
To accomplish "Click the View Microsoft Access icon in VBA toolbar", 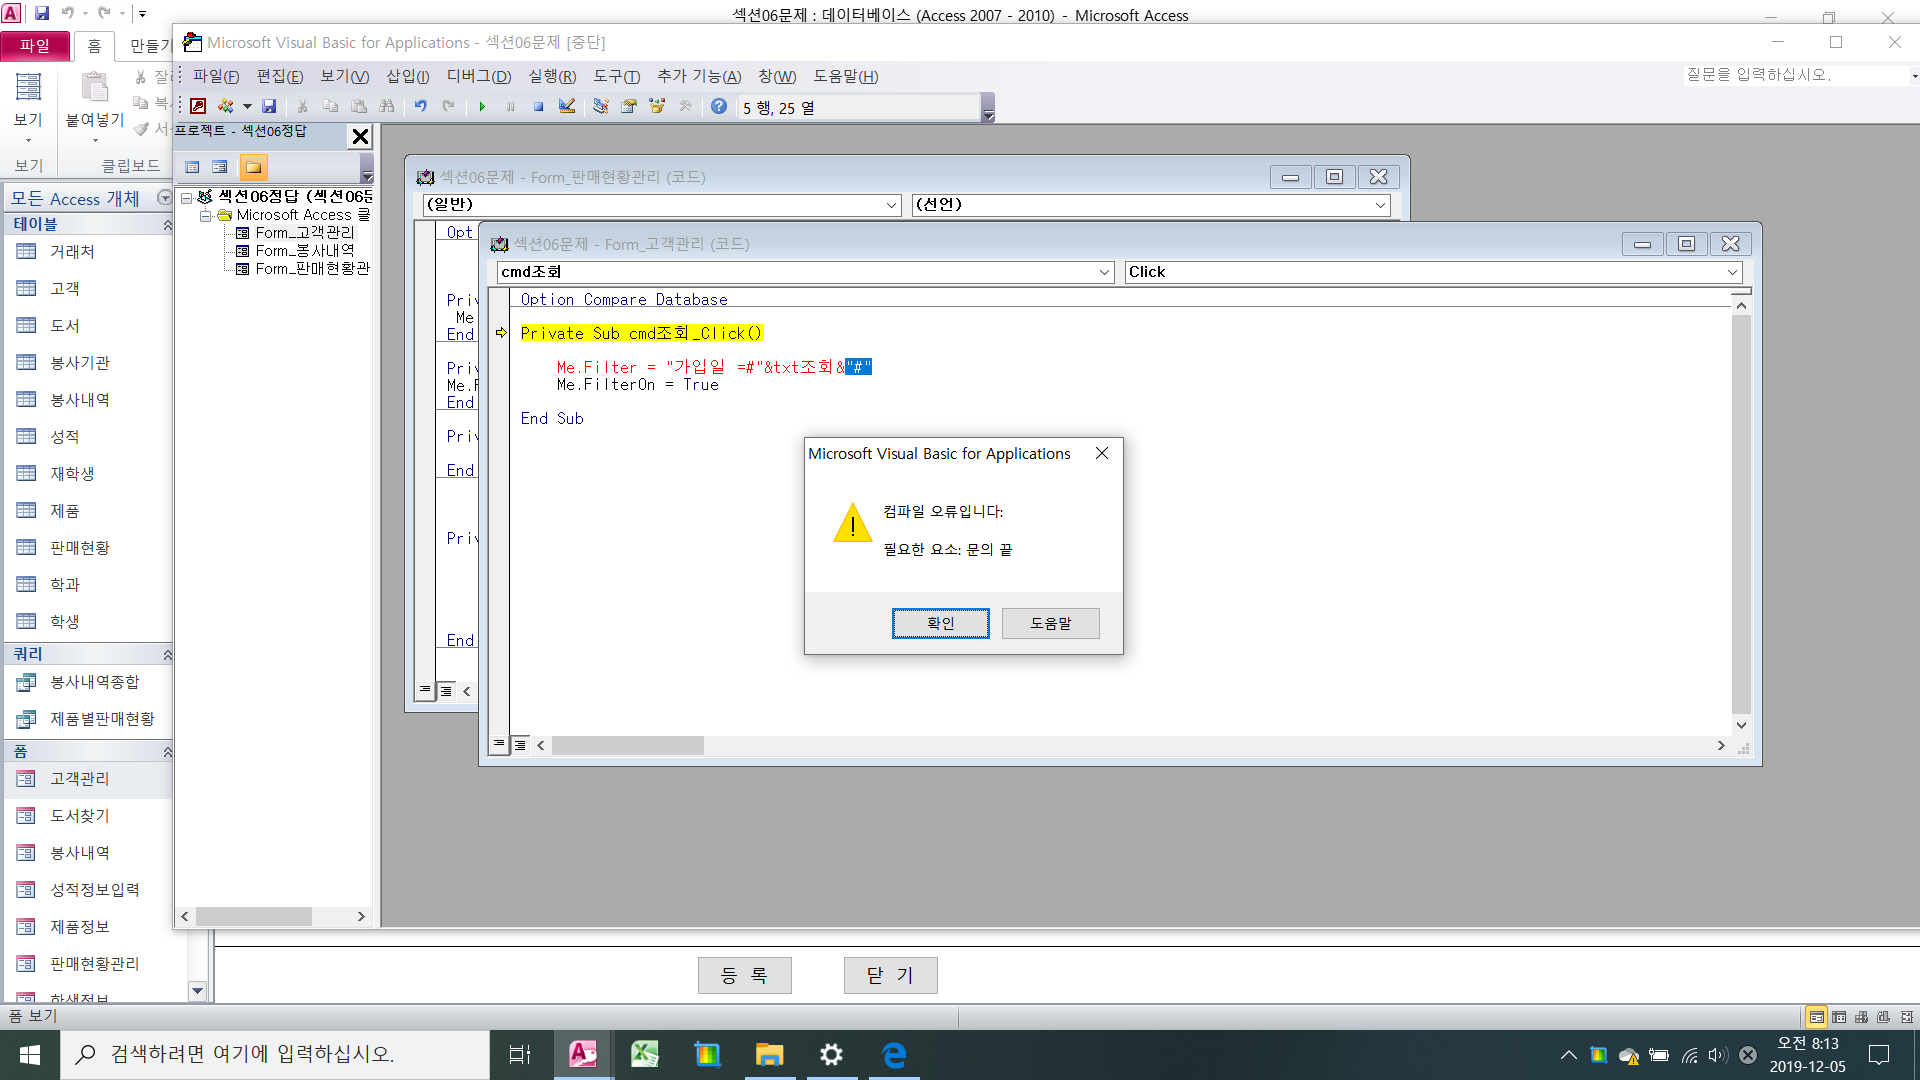I will coord(198,106).
